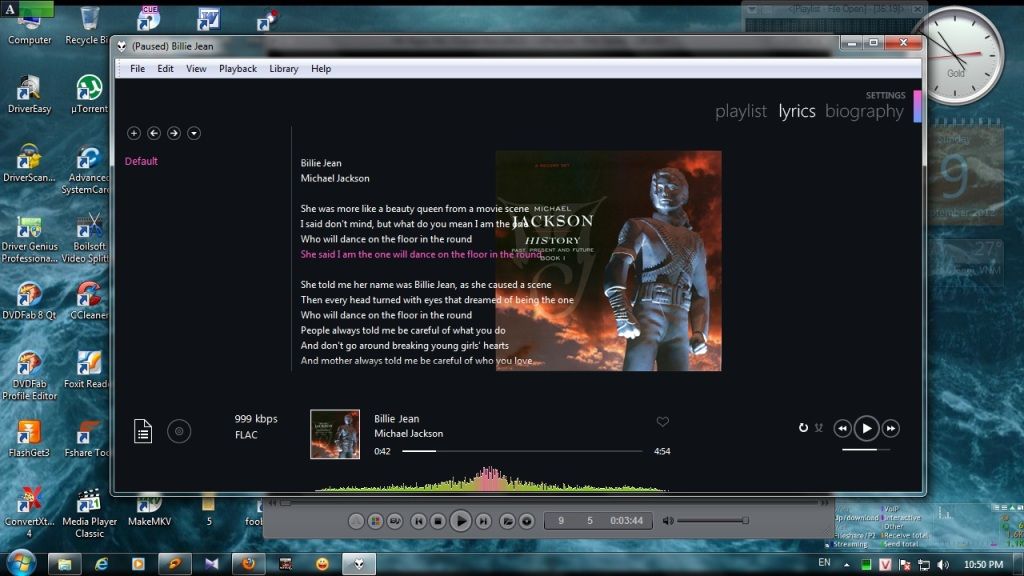Viewport: 1024px width, 576px height.
Task: Open Firefox from the taskbar
Action: pyautogui.click(x=248, y=564)
